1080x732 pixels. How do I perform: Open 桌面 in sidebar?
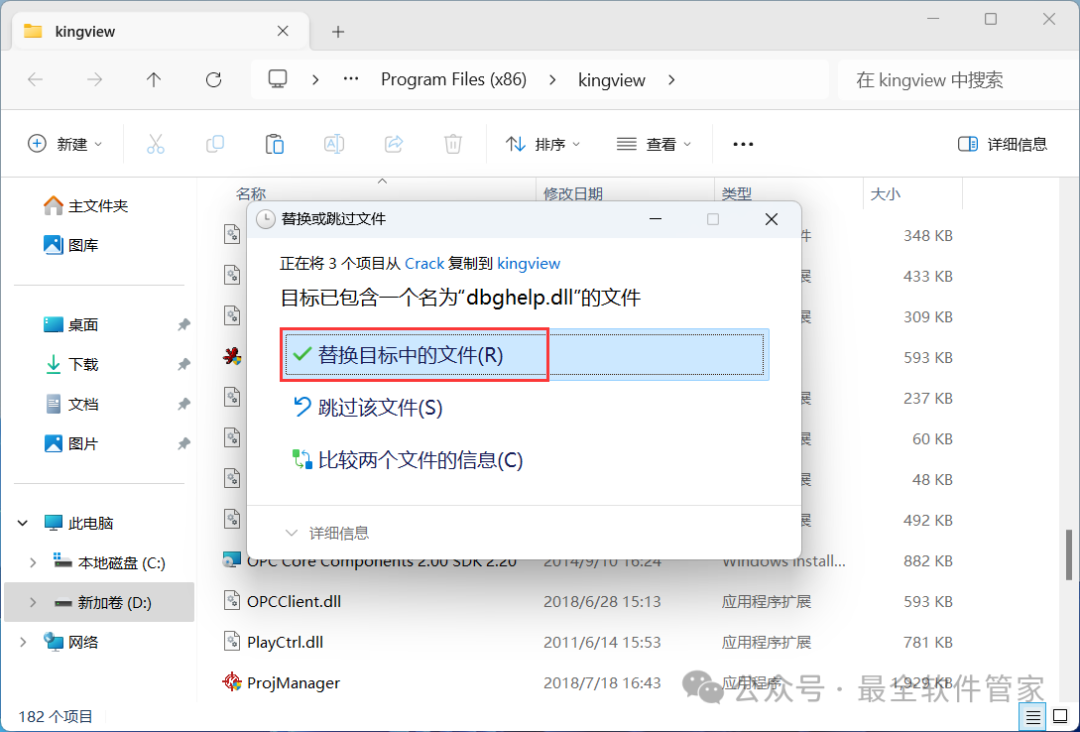tap(71, 324)
